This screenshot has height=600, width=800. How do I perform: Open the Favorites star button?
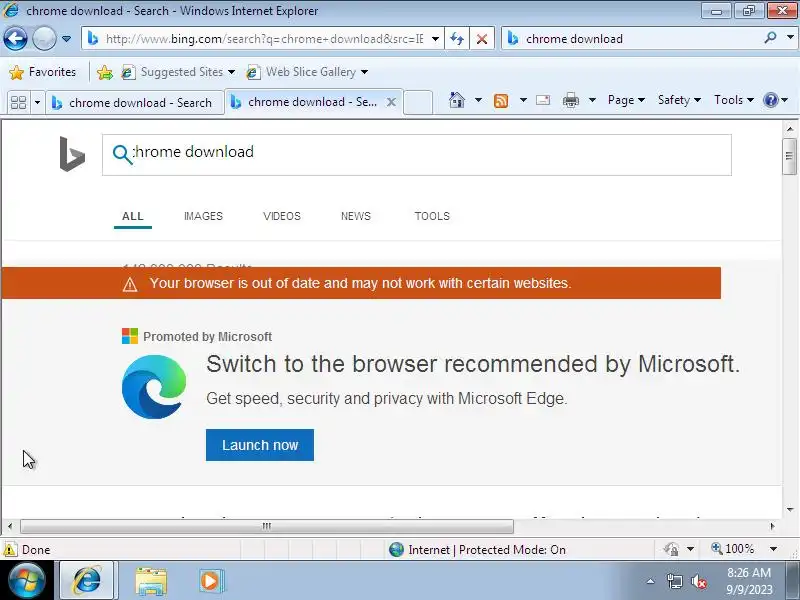[x=42, y=72]
